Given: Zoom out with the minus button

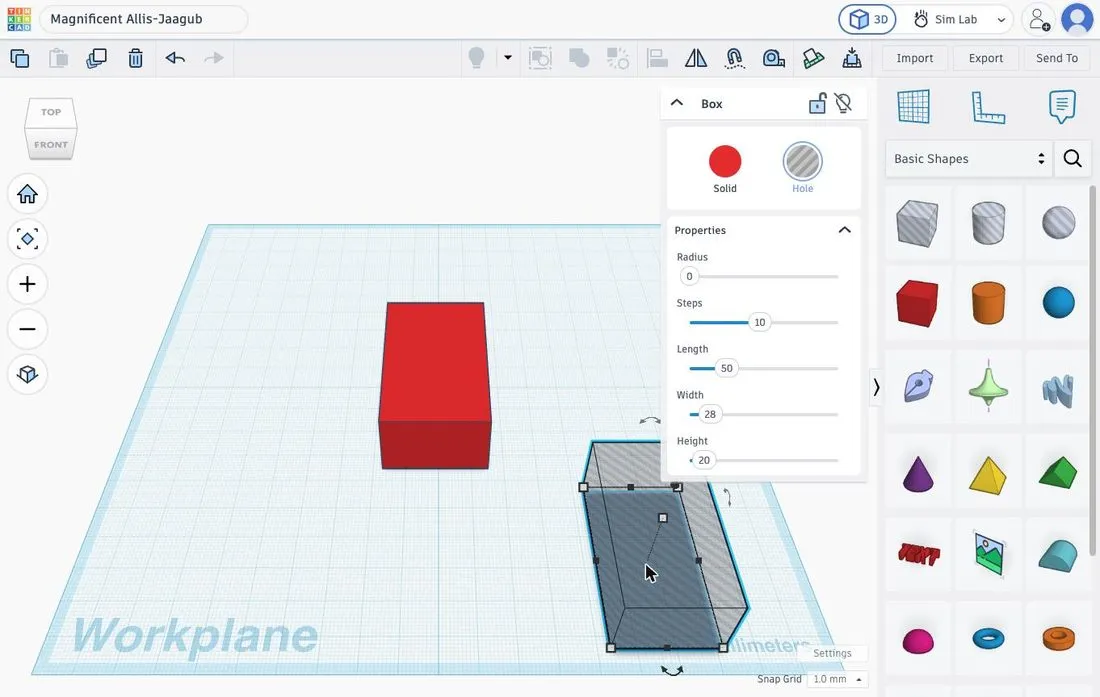Looking at the screenshot, I should (27, 329).
